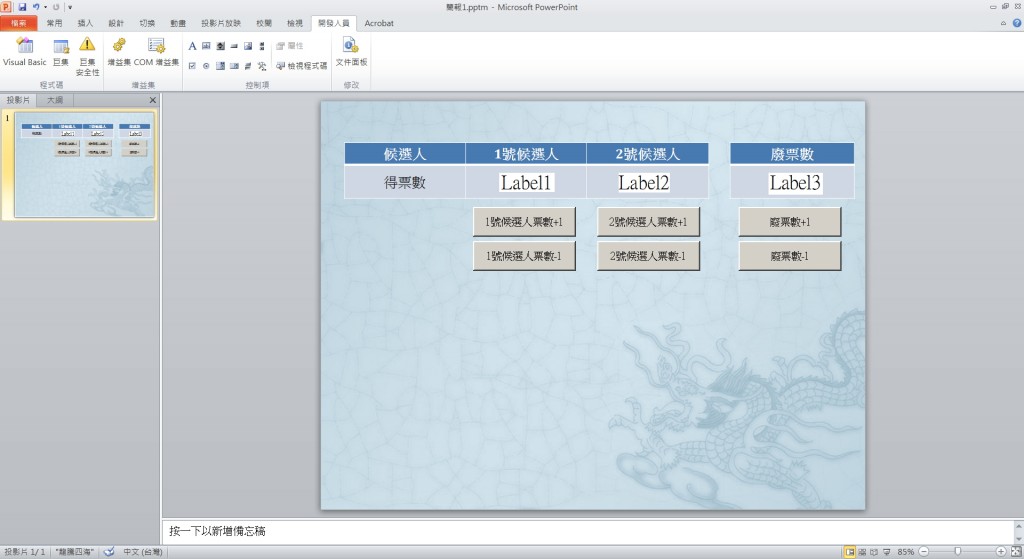Click the 屬性 properties button
Image resolution: width=1024 pixels, height=559 pixels.
click(289, 46)
